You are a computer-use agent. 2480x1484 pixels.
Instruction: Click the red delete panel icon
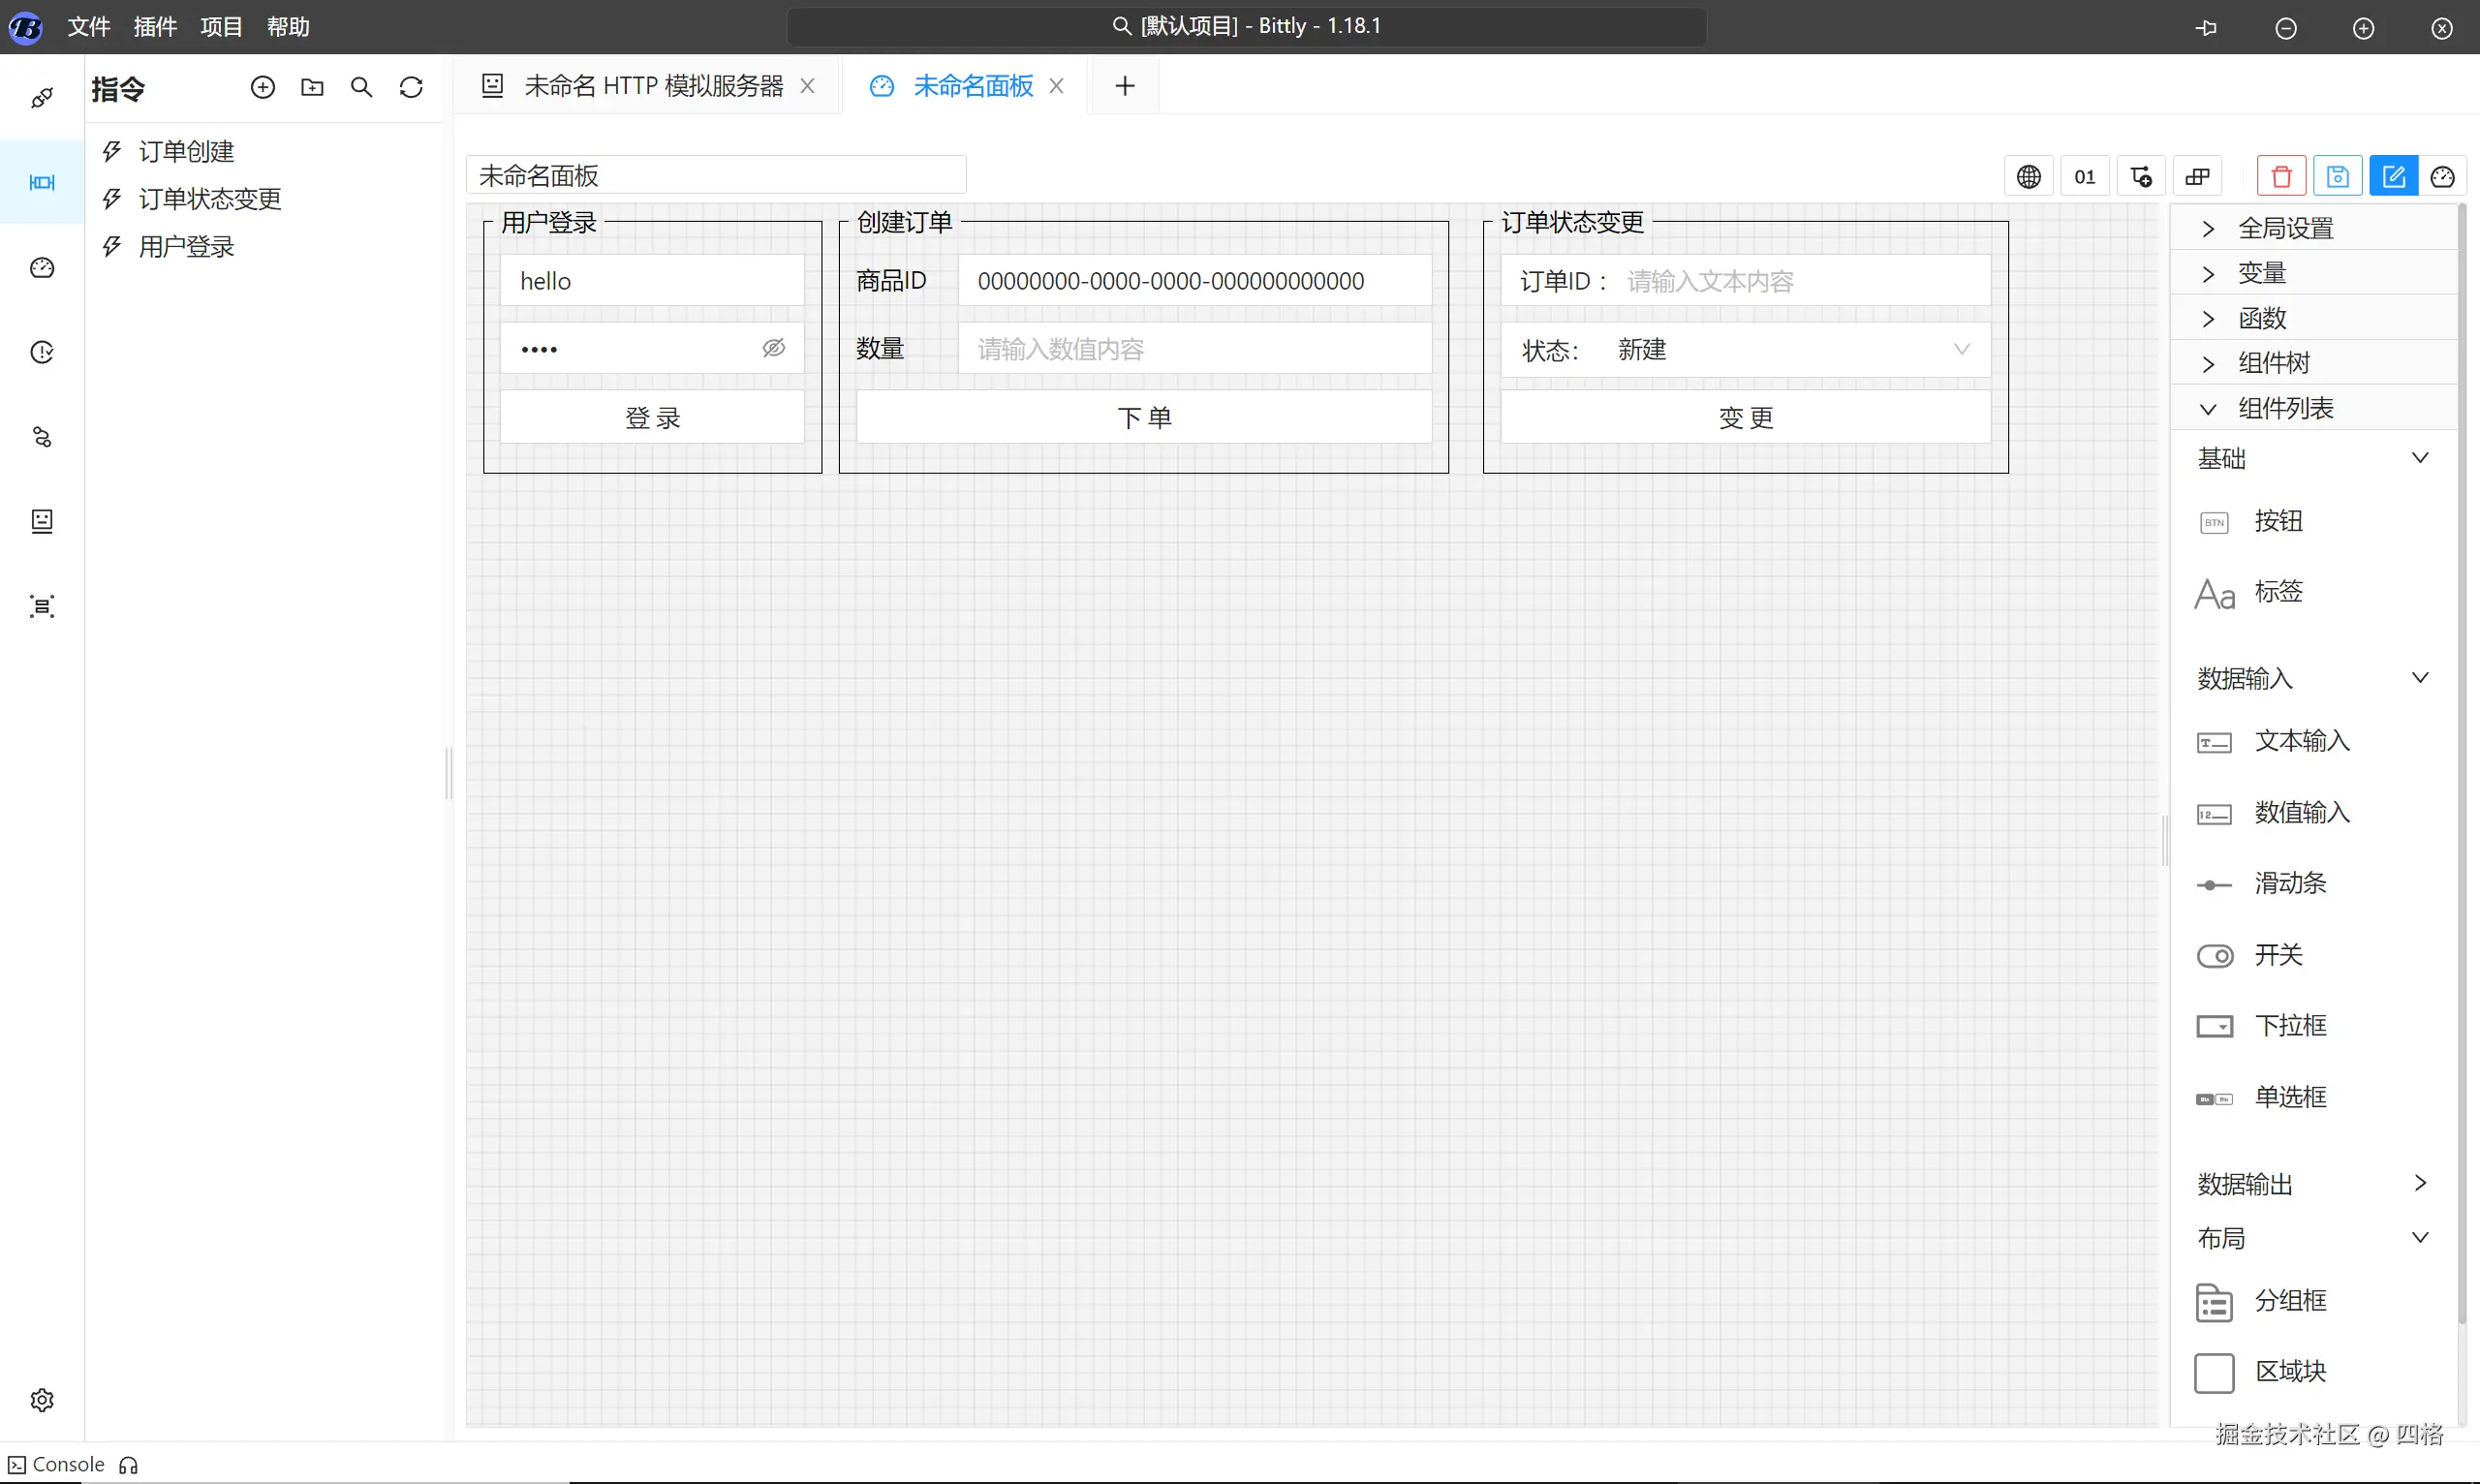[x=2281, y=177]
